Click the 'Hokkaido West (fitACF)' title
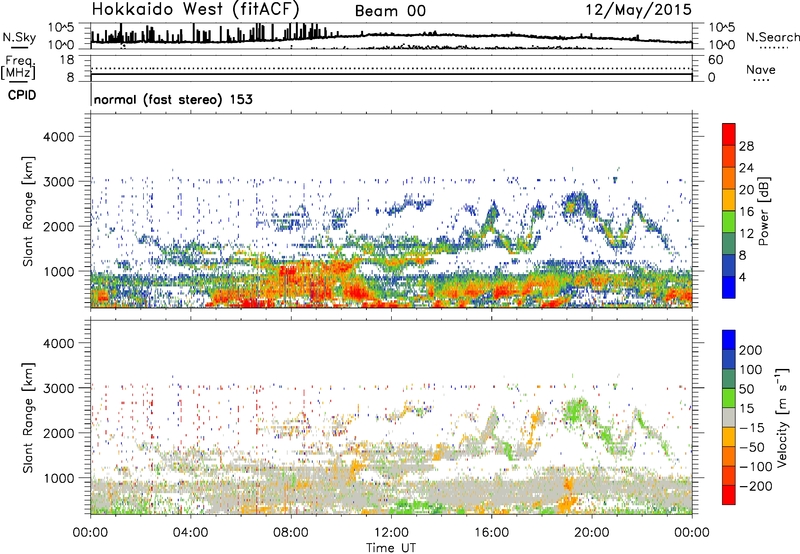This screenshot has width=800, height=554. [x=195, y=10]
